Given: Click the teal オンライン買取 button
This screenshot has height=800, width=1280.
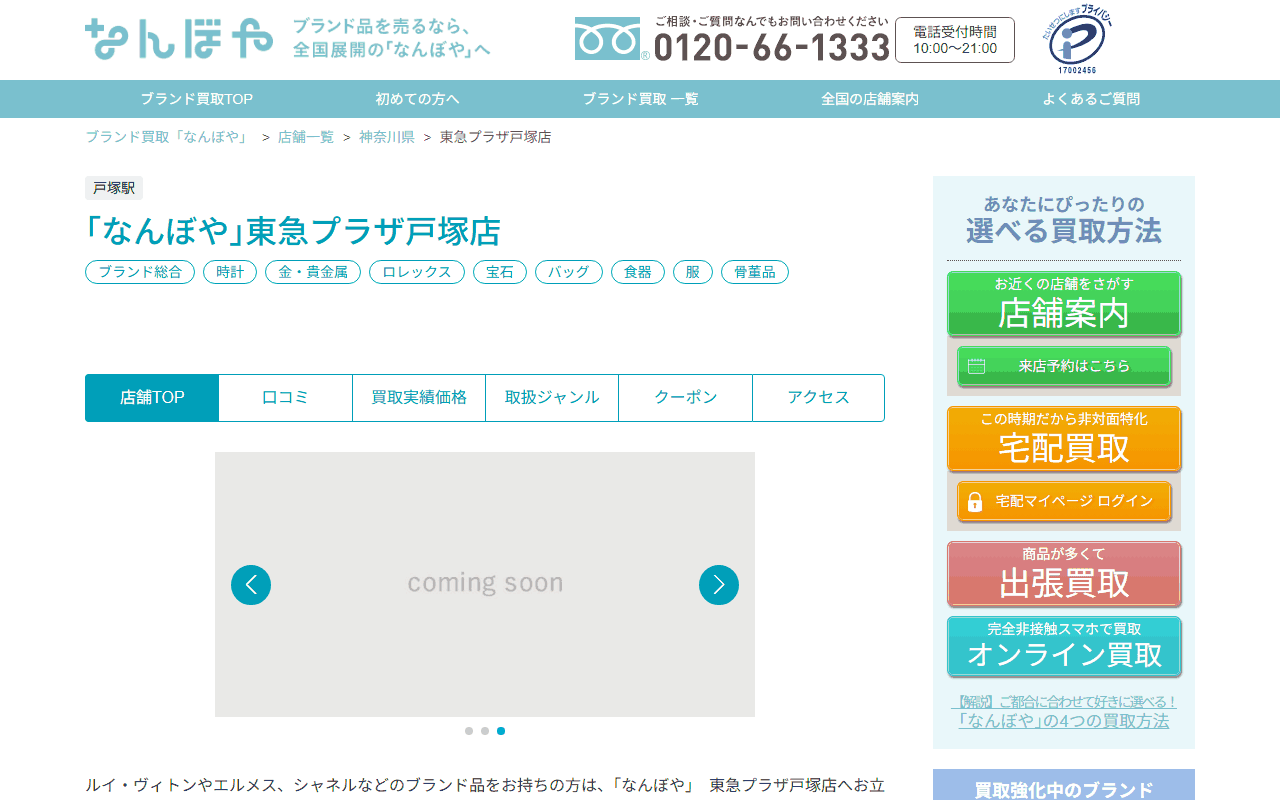Looking at the screenshot, I should pyautogui.click(x=1064, y=647).
